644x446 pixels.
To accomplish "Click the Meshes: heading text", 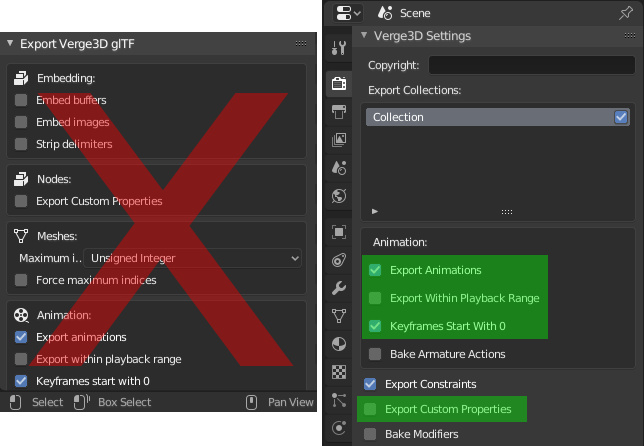I will tap(57, 236).
